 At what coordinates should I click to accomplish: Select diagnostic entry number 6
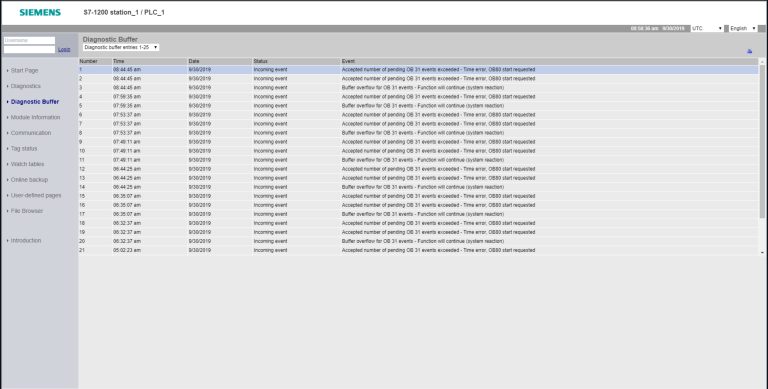point(418,115)
